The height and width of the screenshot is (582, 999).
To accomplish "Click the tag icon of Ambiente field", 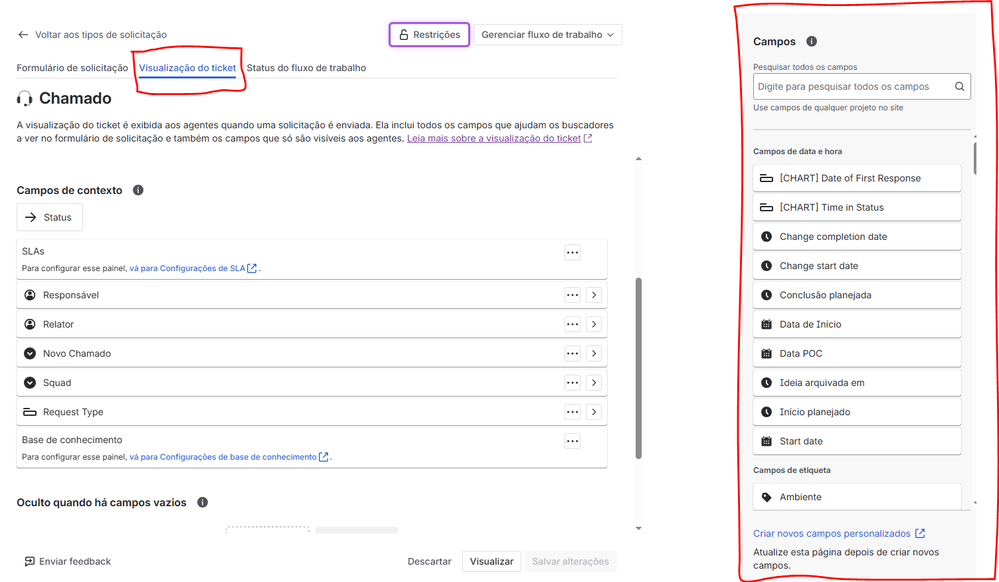I will 766,497.
